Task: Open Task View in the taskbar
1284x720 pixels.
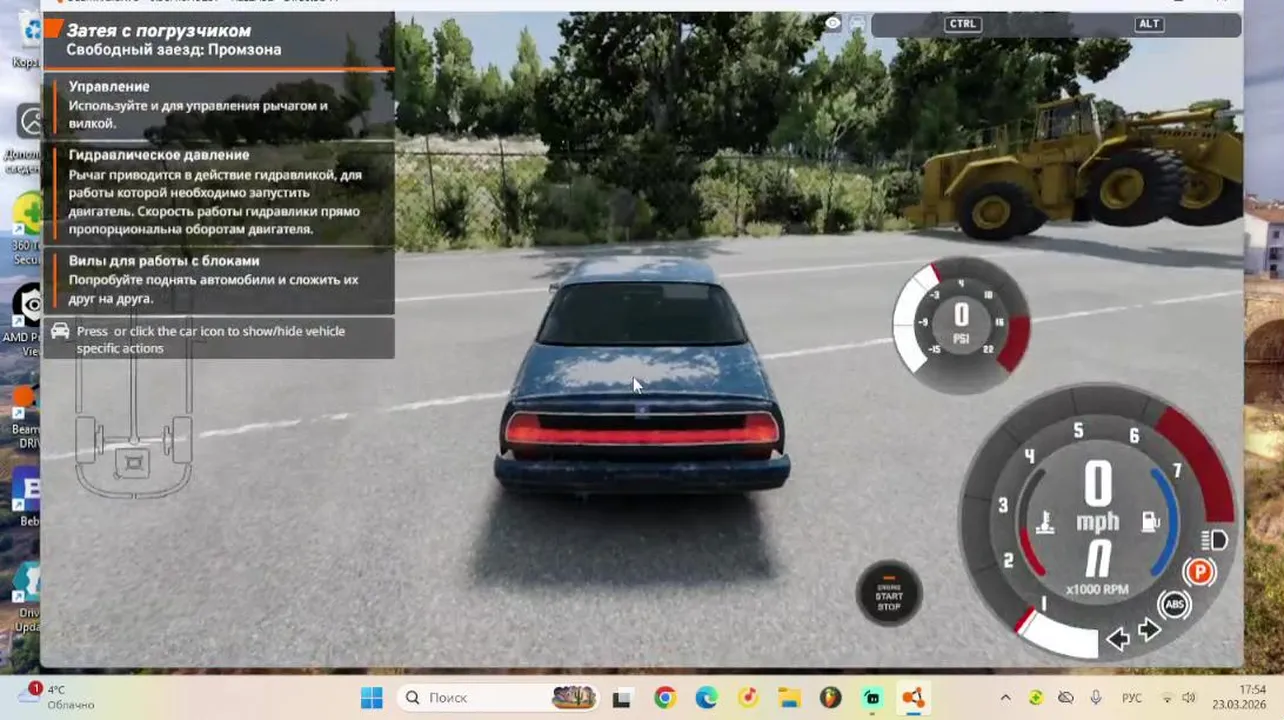Action: click(x=623, y=698)
